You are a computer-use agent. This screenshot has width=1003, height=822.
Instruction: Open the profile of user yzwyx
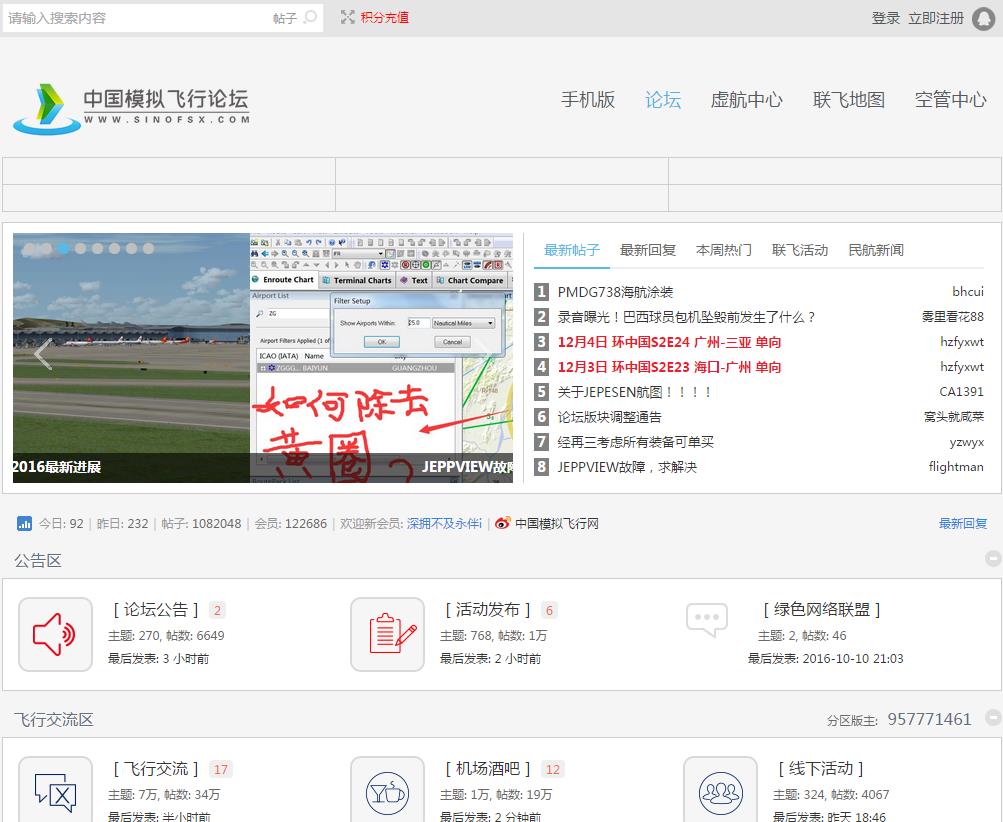(967, 442)
